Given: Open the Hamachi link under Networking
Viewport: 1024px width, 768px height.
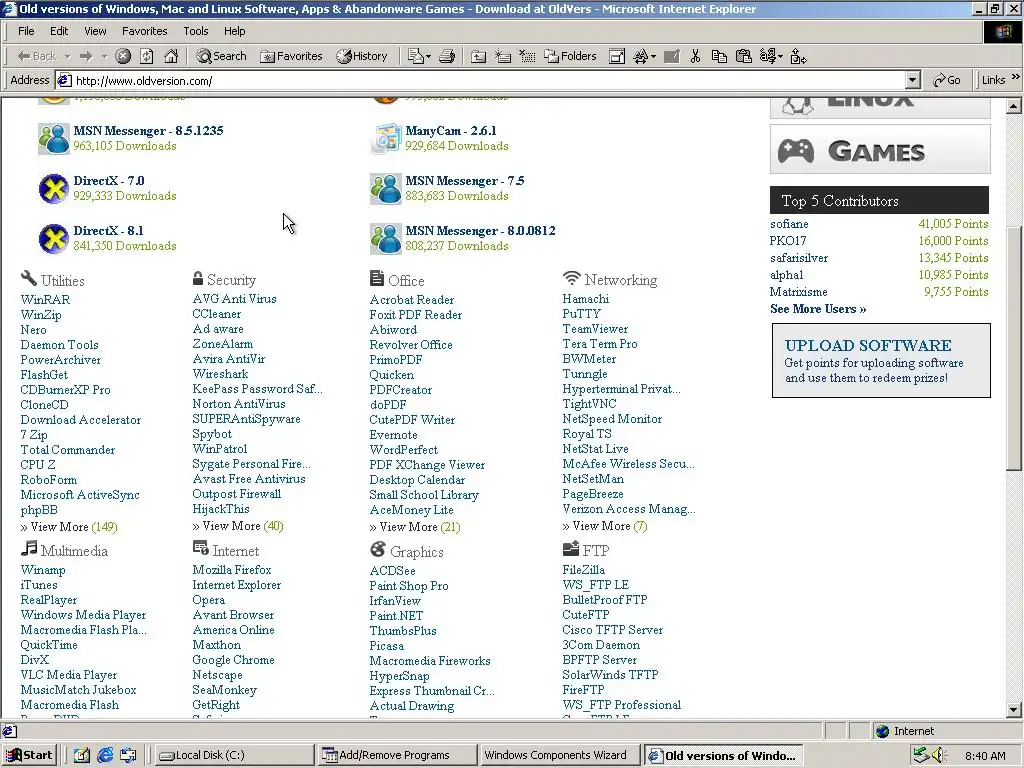Looking at the screenshot, I should [585, 298].
